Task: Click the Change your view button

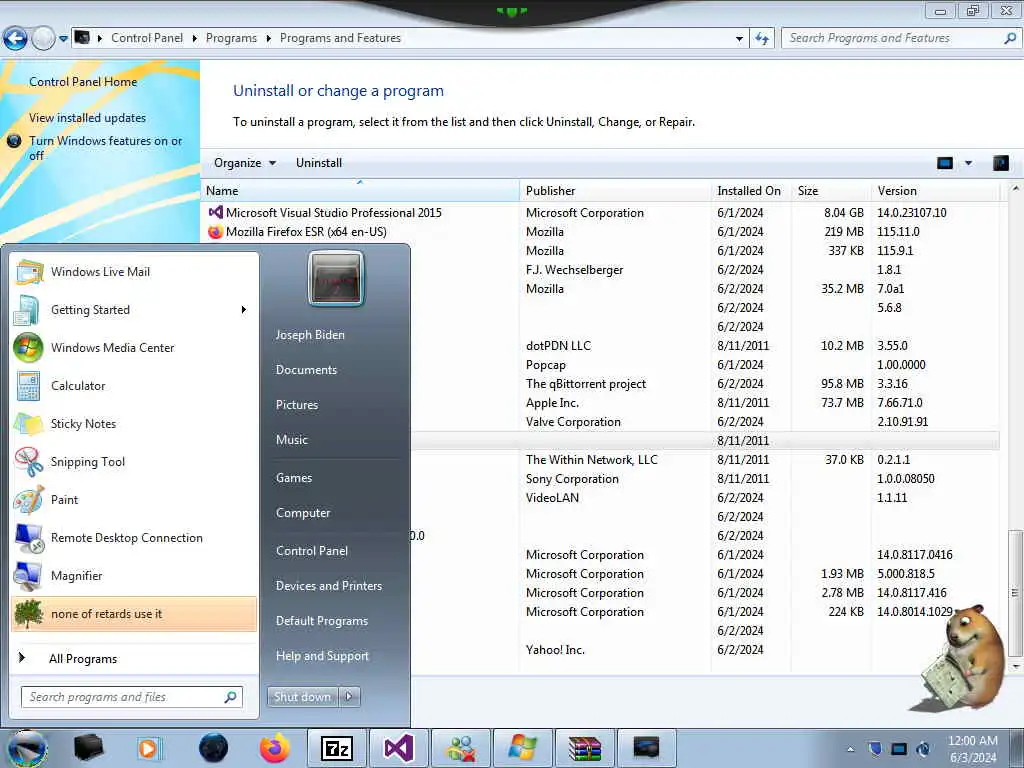Action: [x=945, y=163]
